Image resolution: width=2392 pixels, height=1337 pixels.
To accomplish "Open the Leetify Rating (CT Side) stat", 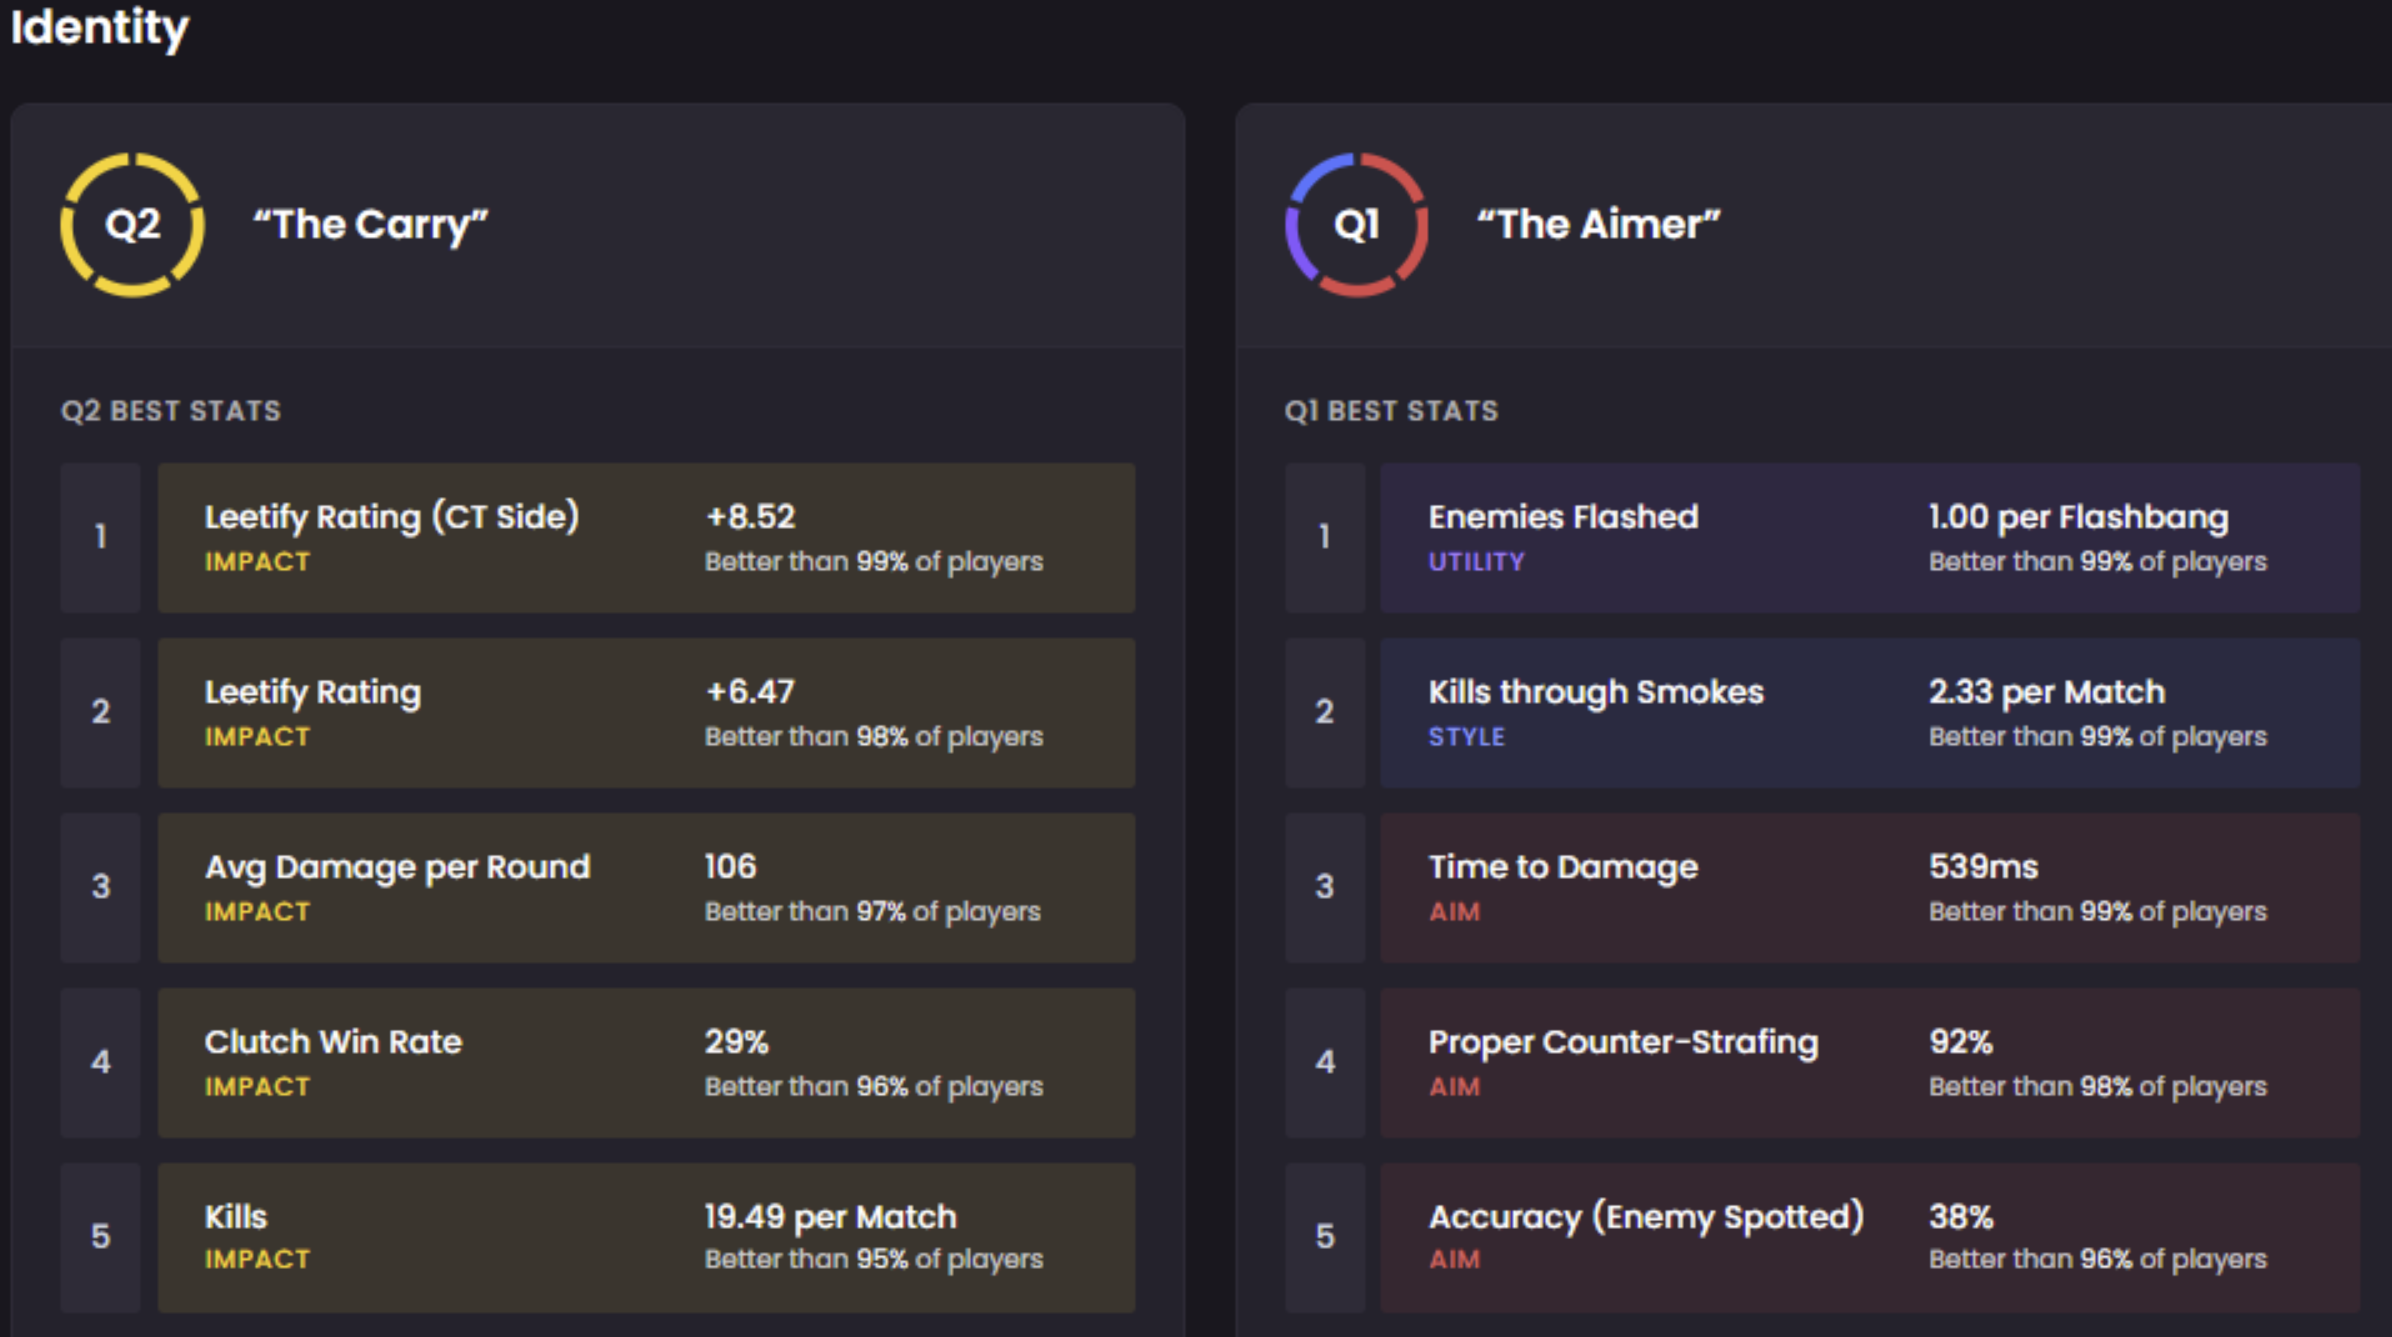I will pos(645,537).
